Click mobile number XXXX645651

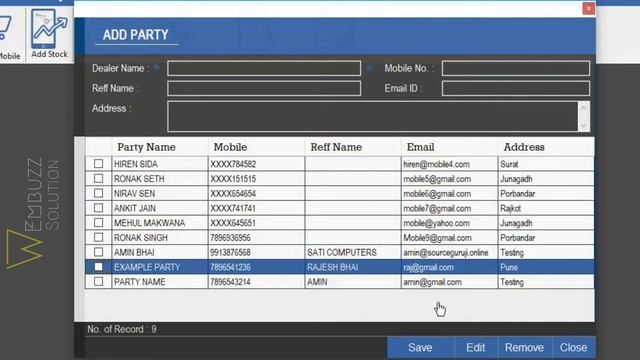(x=233, y=223)
